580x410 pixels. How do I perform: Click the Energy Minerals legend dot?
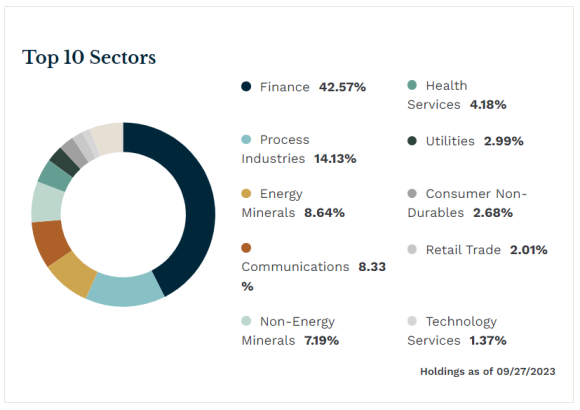(x=246, y=194)
